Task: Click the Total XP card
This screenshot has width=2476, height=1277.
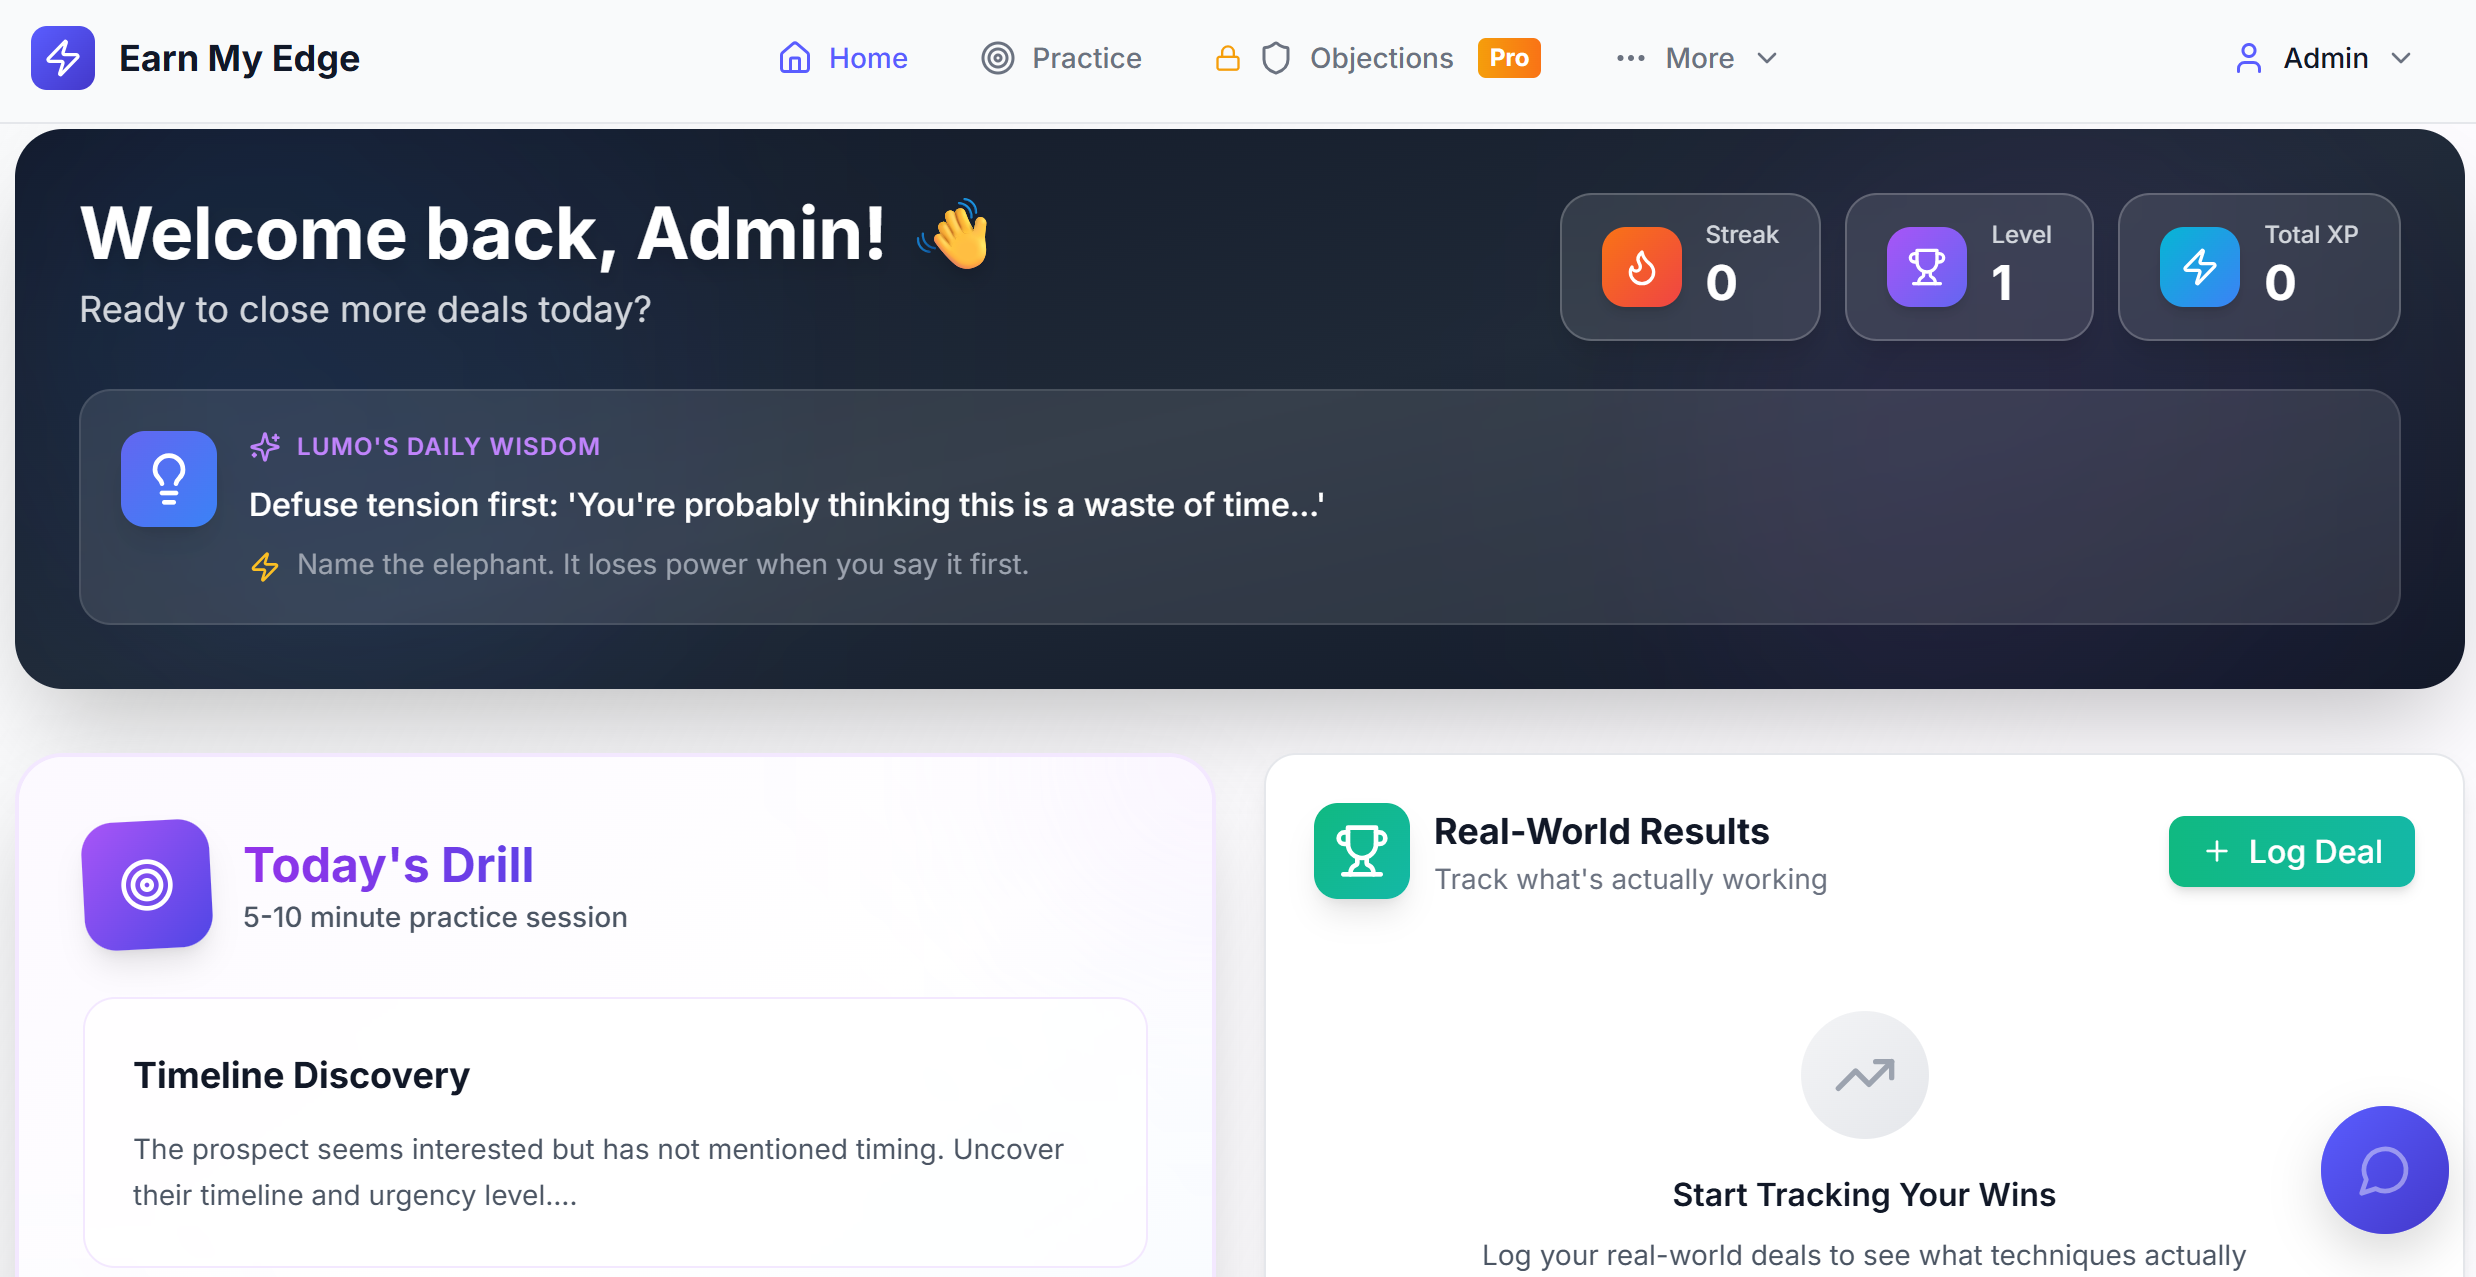Action: 2259,267
